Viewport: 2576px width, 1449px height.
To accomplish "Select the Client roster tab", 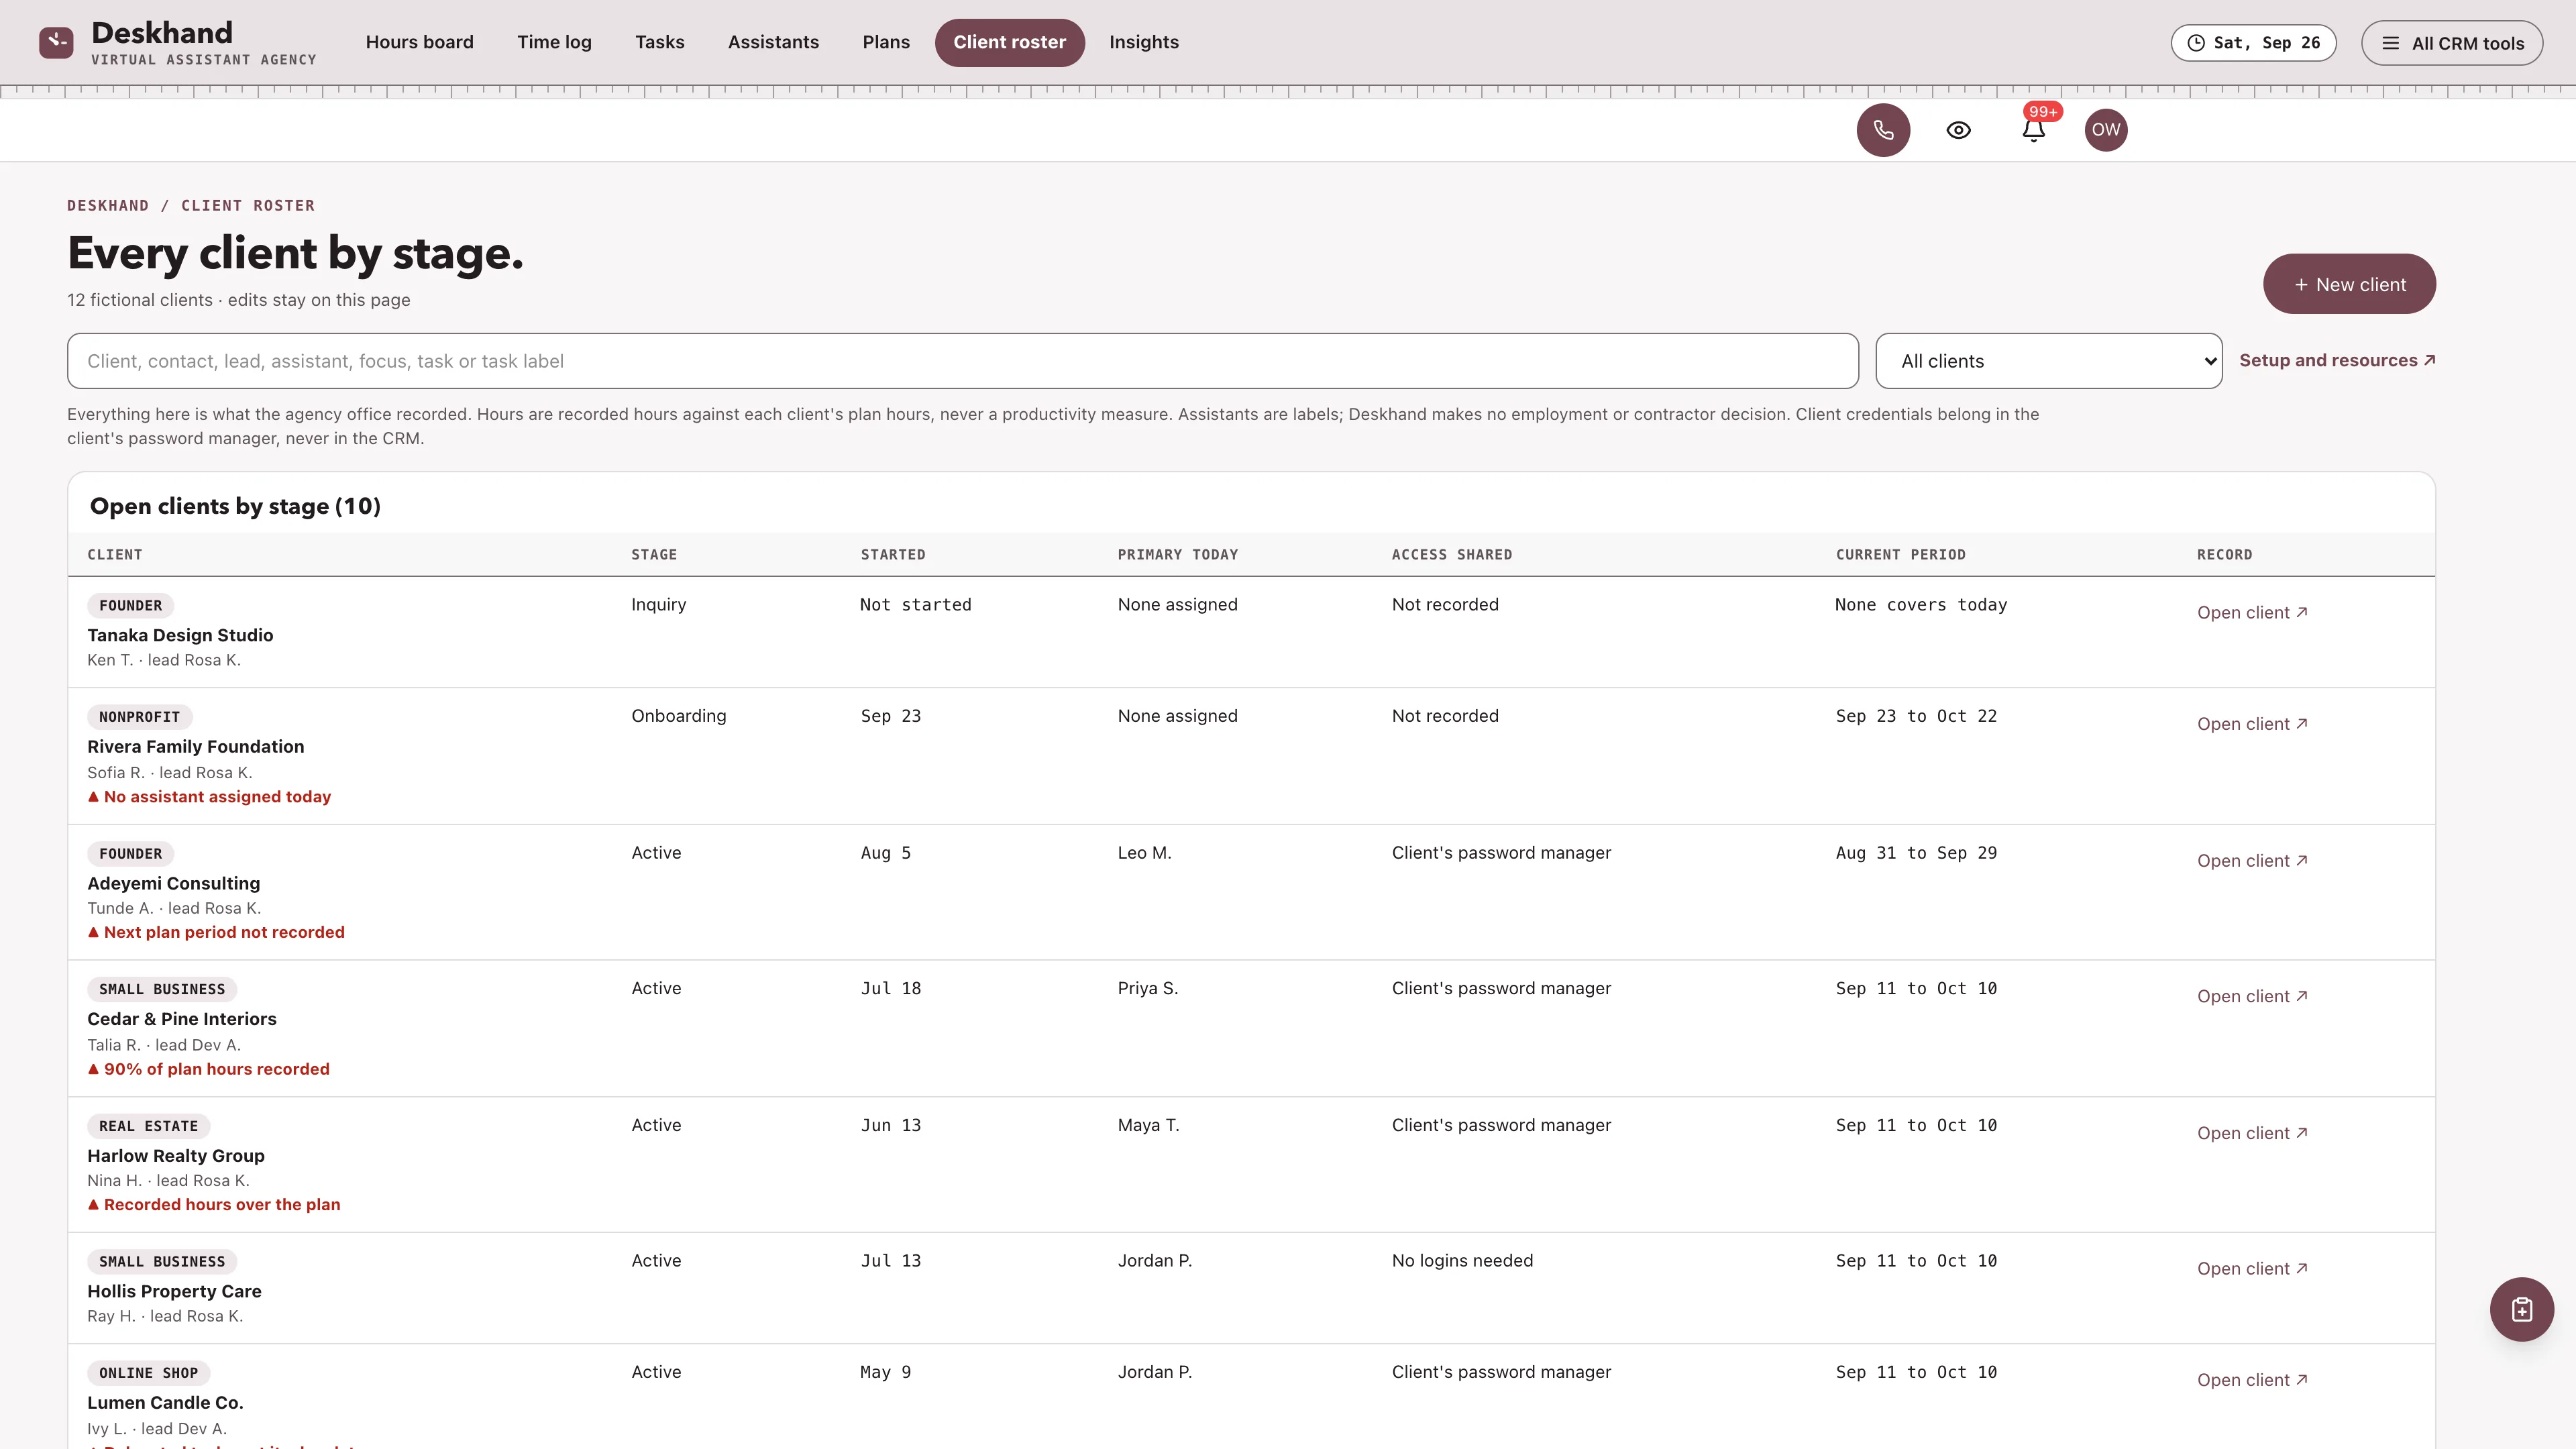I will tap(1009, 42).
